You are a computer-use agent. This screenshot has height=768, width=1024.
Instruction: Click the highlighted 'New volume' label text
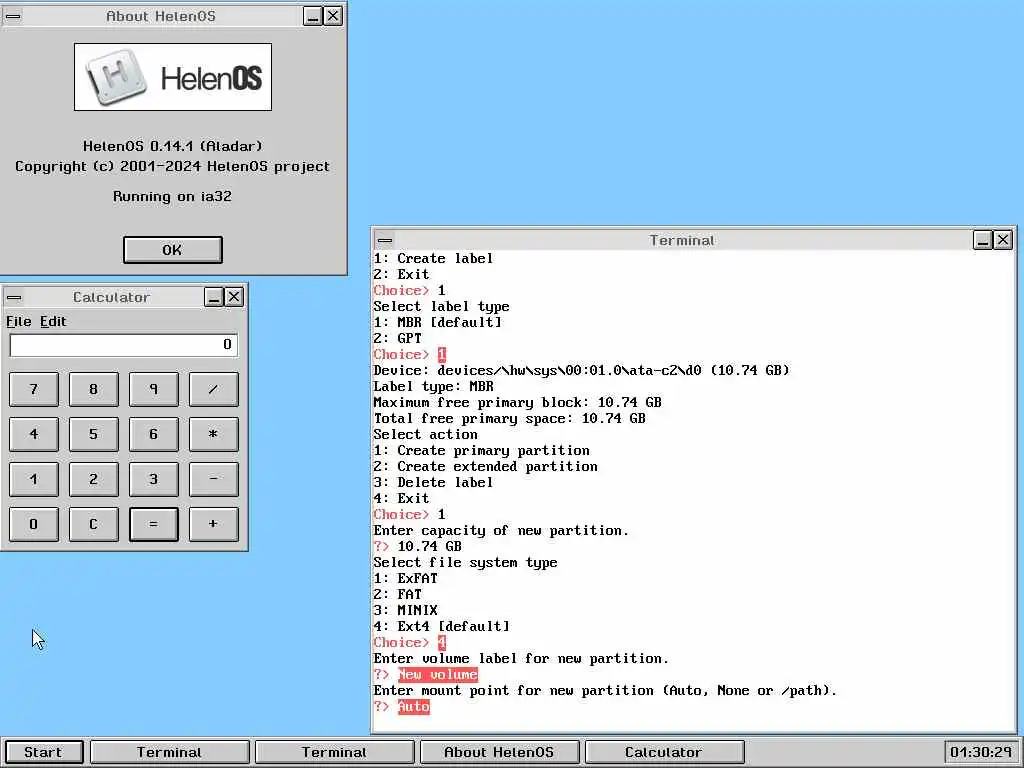pos(438,675)
